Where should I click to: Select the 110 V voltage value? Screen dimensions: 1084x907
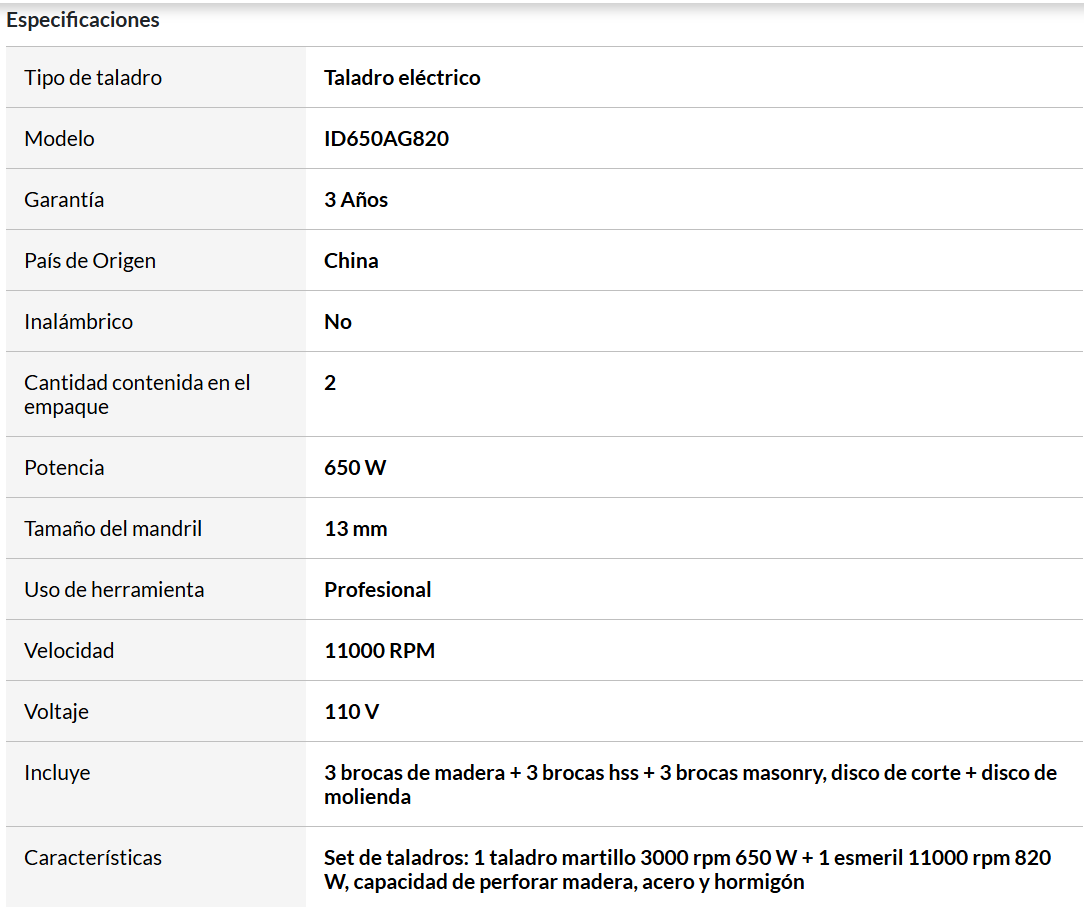coord(352,712)
